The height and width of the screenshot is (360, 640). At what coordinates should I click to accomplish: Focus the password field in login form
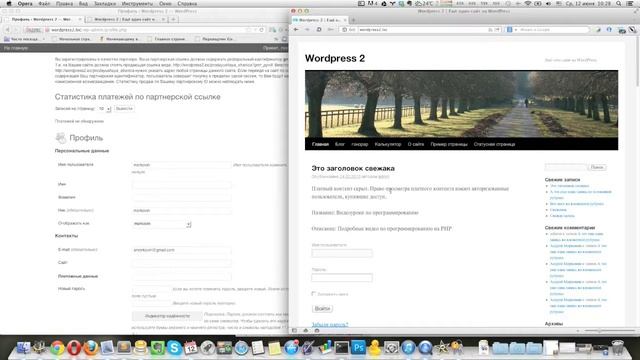pos(342,278)
